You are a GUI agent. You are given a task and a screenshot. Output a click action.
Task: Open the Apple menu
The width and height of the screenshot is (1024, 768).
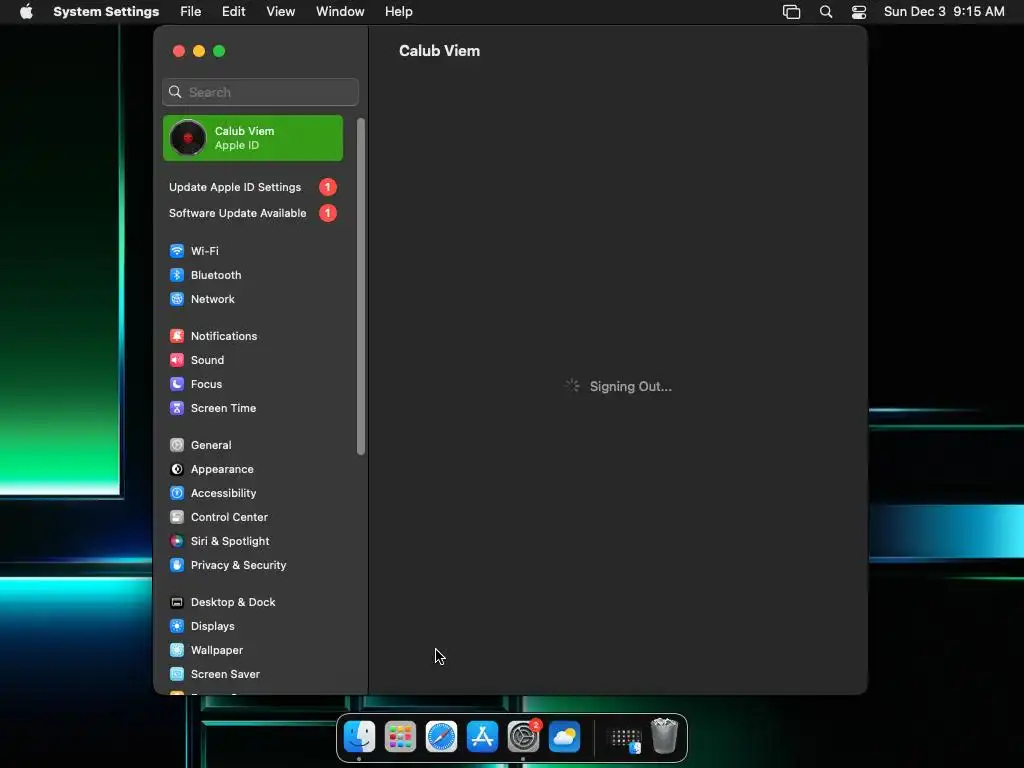26,11
